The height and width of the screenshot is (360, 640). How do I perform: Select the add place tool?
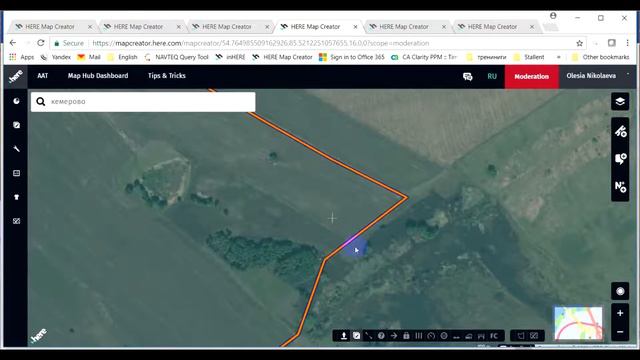point(620,159)
